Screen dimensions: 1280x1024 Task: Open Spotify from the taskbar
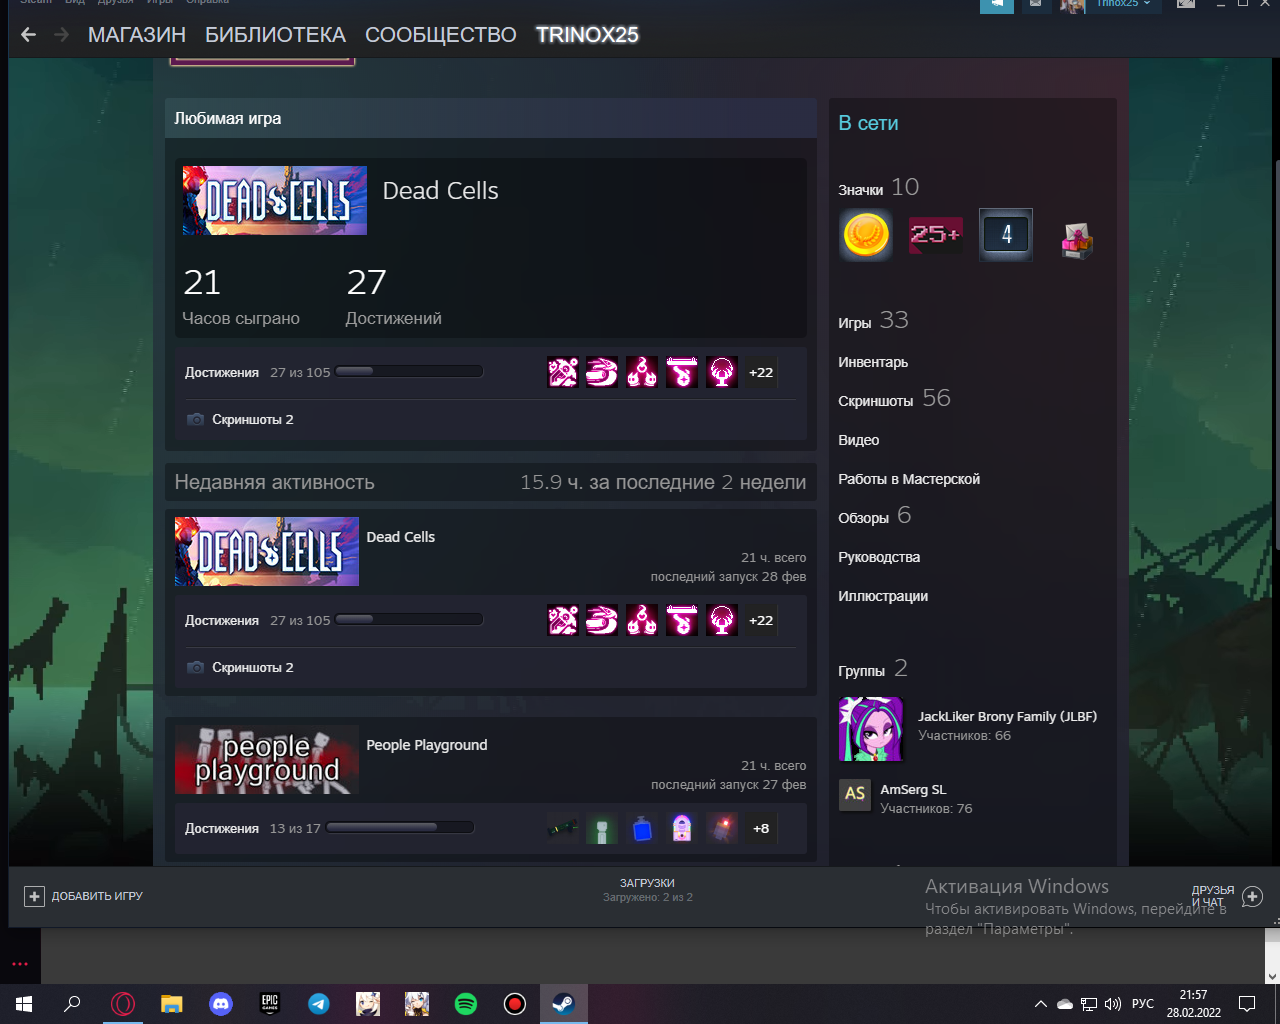pos(466,1004)
